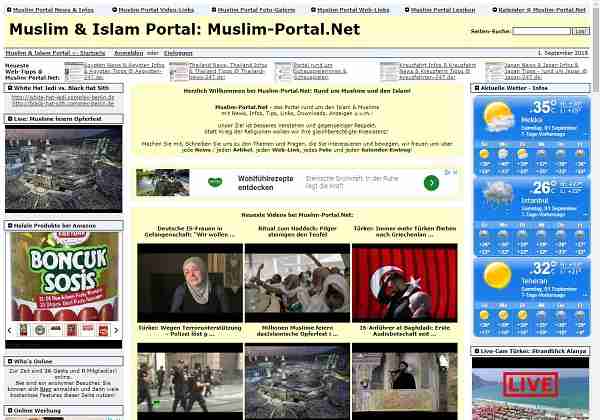This screenshot has height=420, width=600.
Task: Close the Wohlfühlrezepte banner ad
Action: pyautogui.click(x=454, y=173)
